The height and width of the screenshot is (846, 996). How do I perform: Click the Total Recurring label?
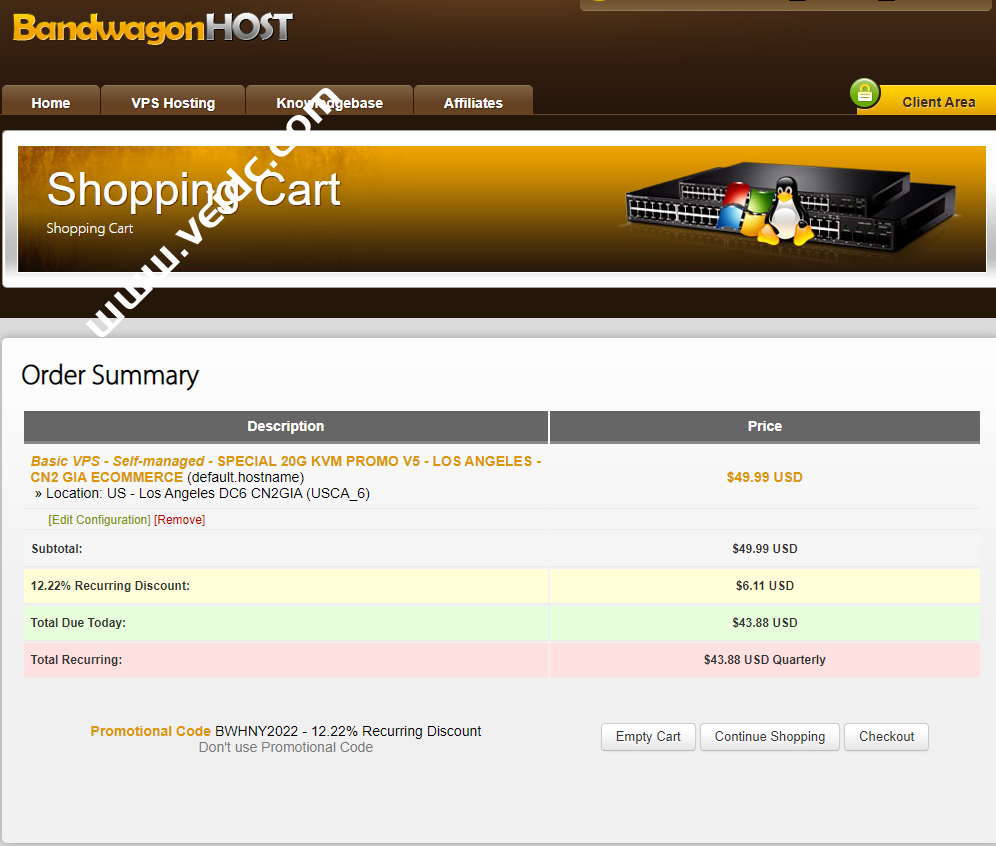[76, 659]
